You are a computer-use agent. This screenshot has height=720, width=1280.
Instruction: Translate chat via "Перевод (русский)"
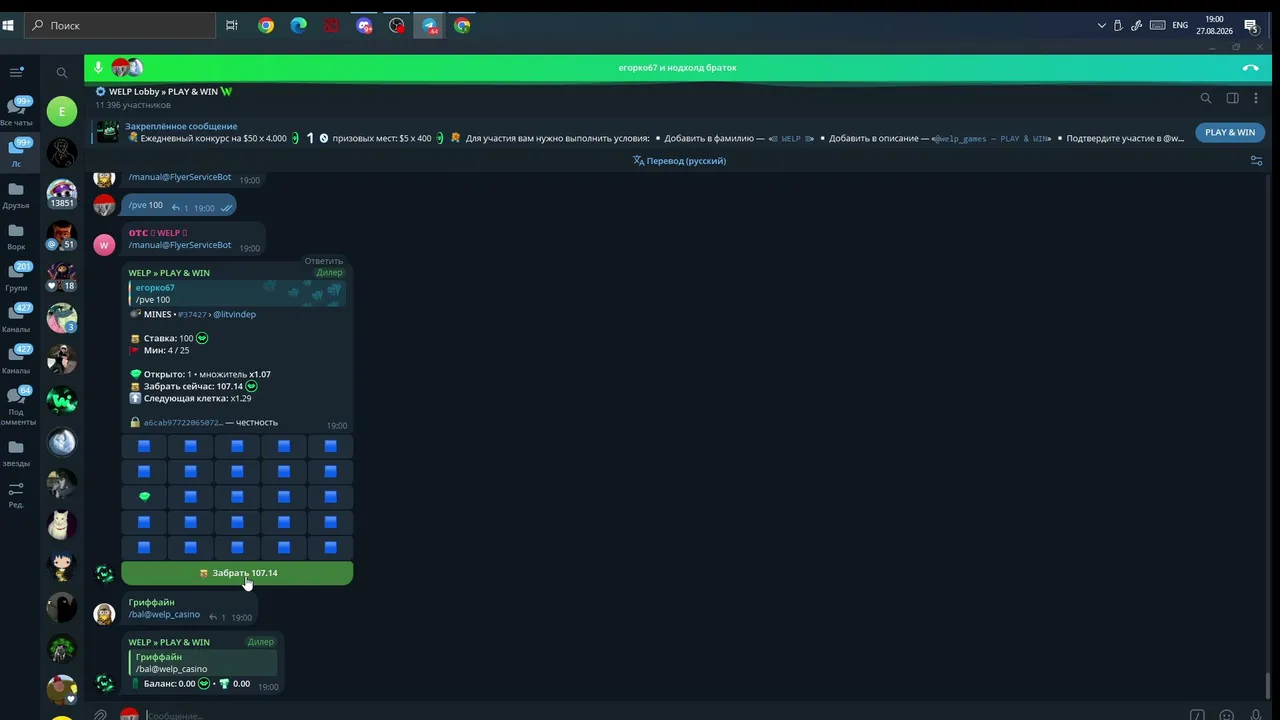[x=679, y=161]
